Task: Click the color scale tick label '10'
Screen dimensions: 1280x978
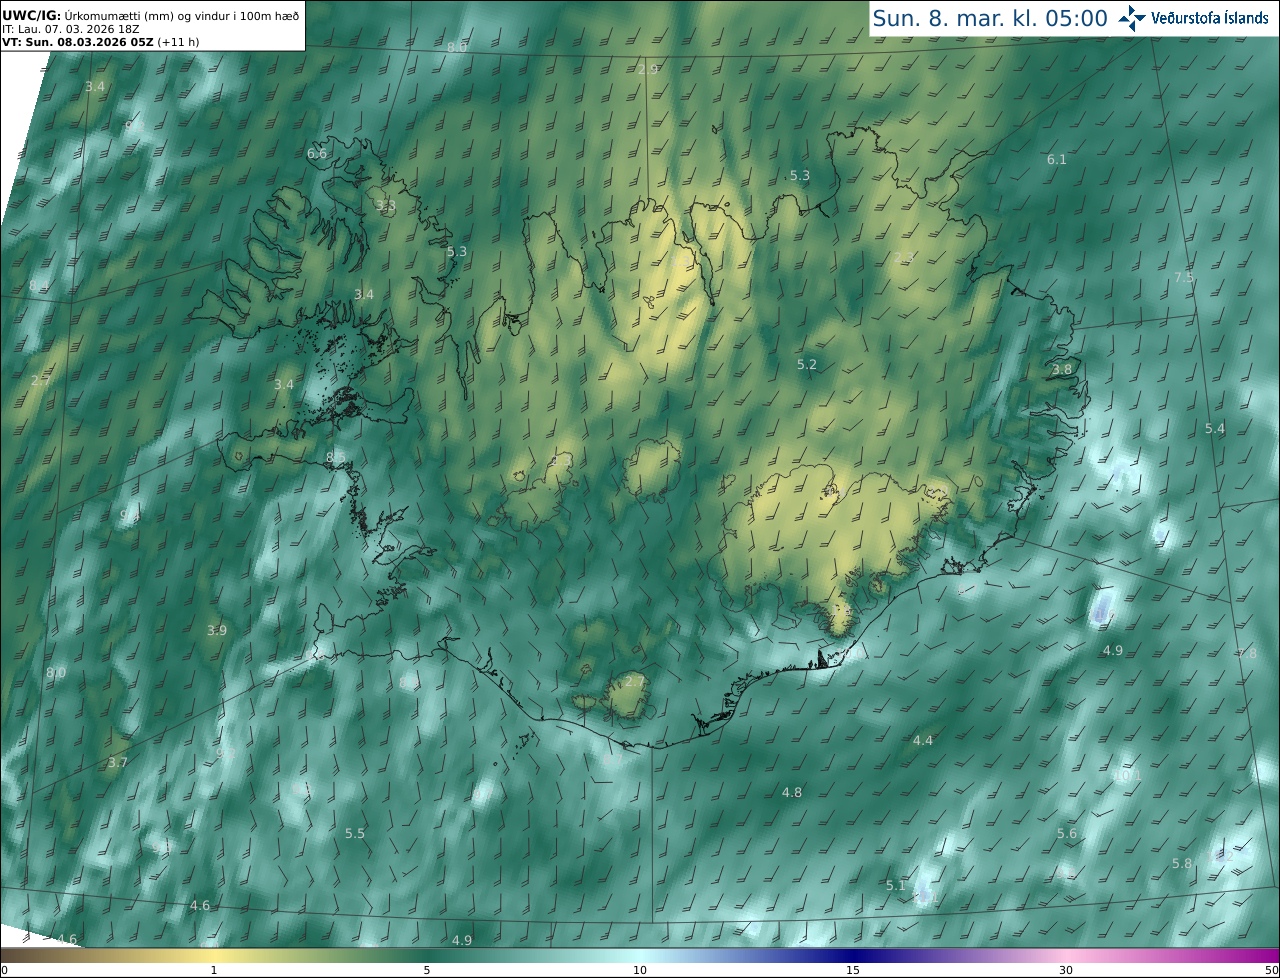Action: pos(640,970)
